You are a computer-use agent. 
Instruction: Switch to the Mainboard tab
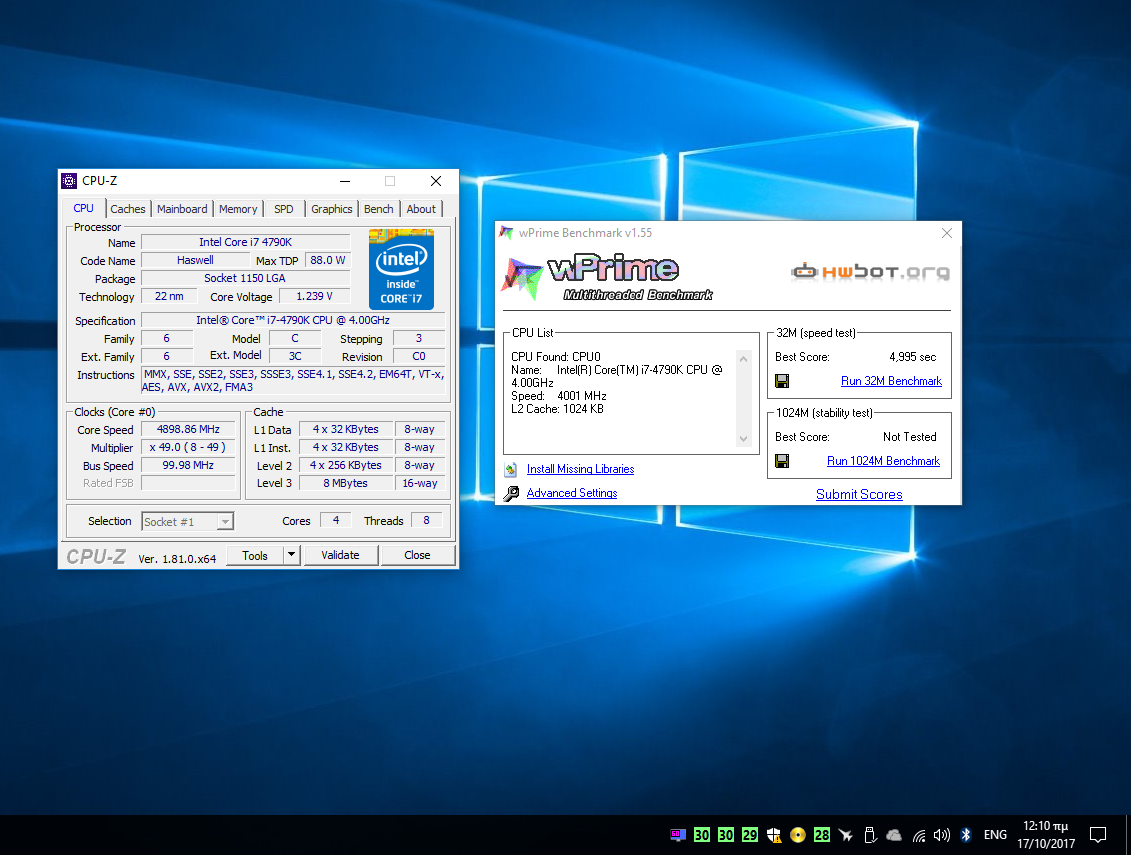(182, 209)
